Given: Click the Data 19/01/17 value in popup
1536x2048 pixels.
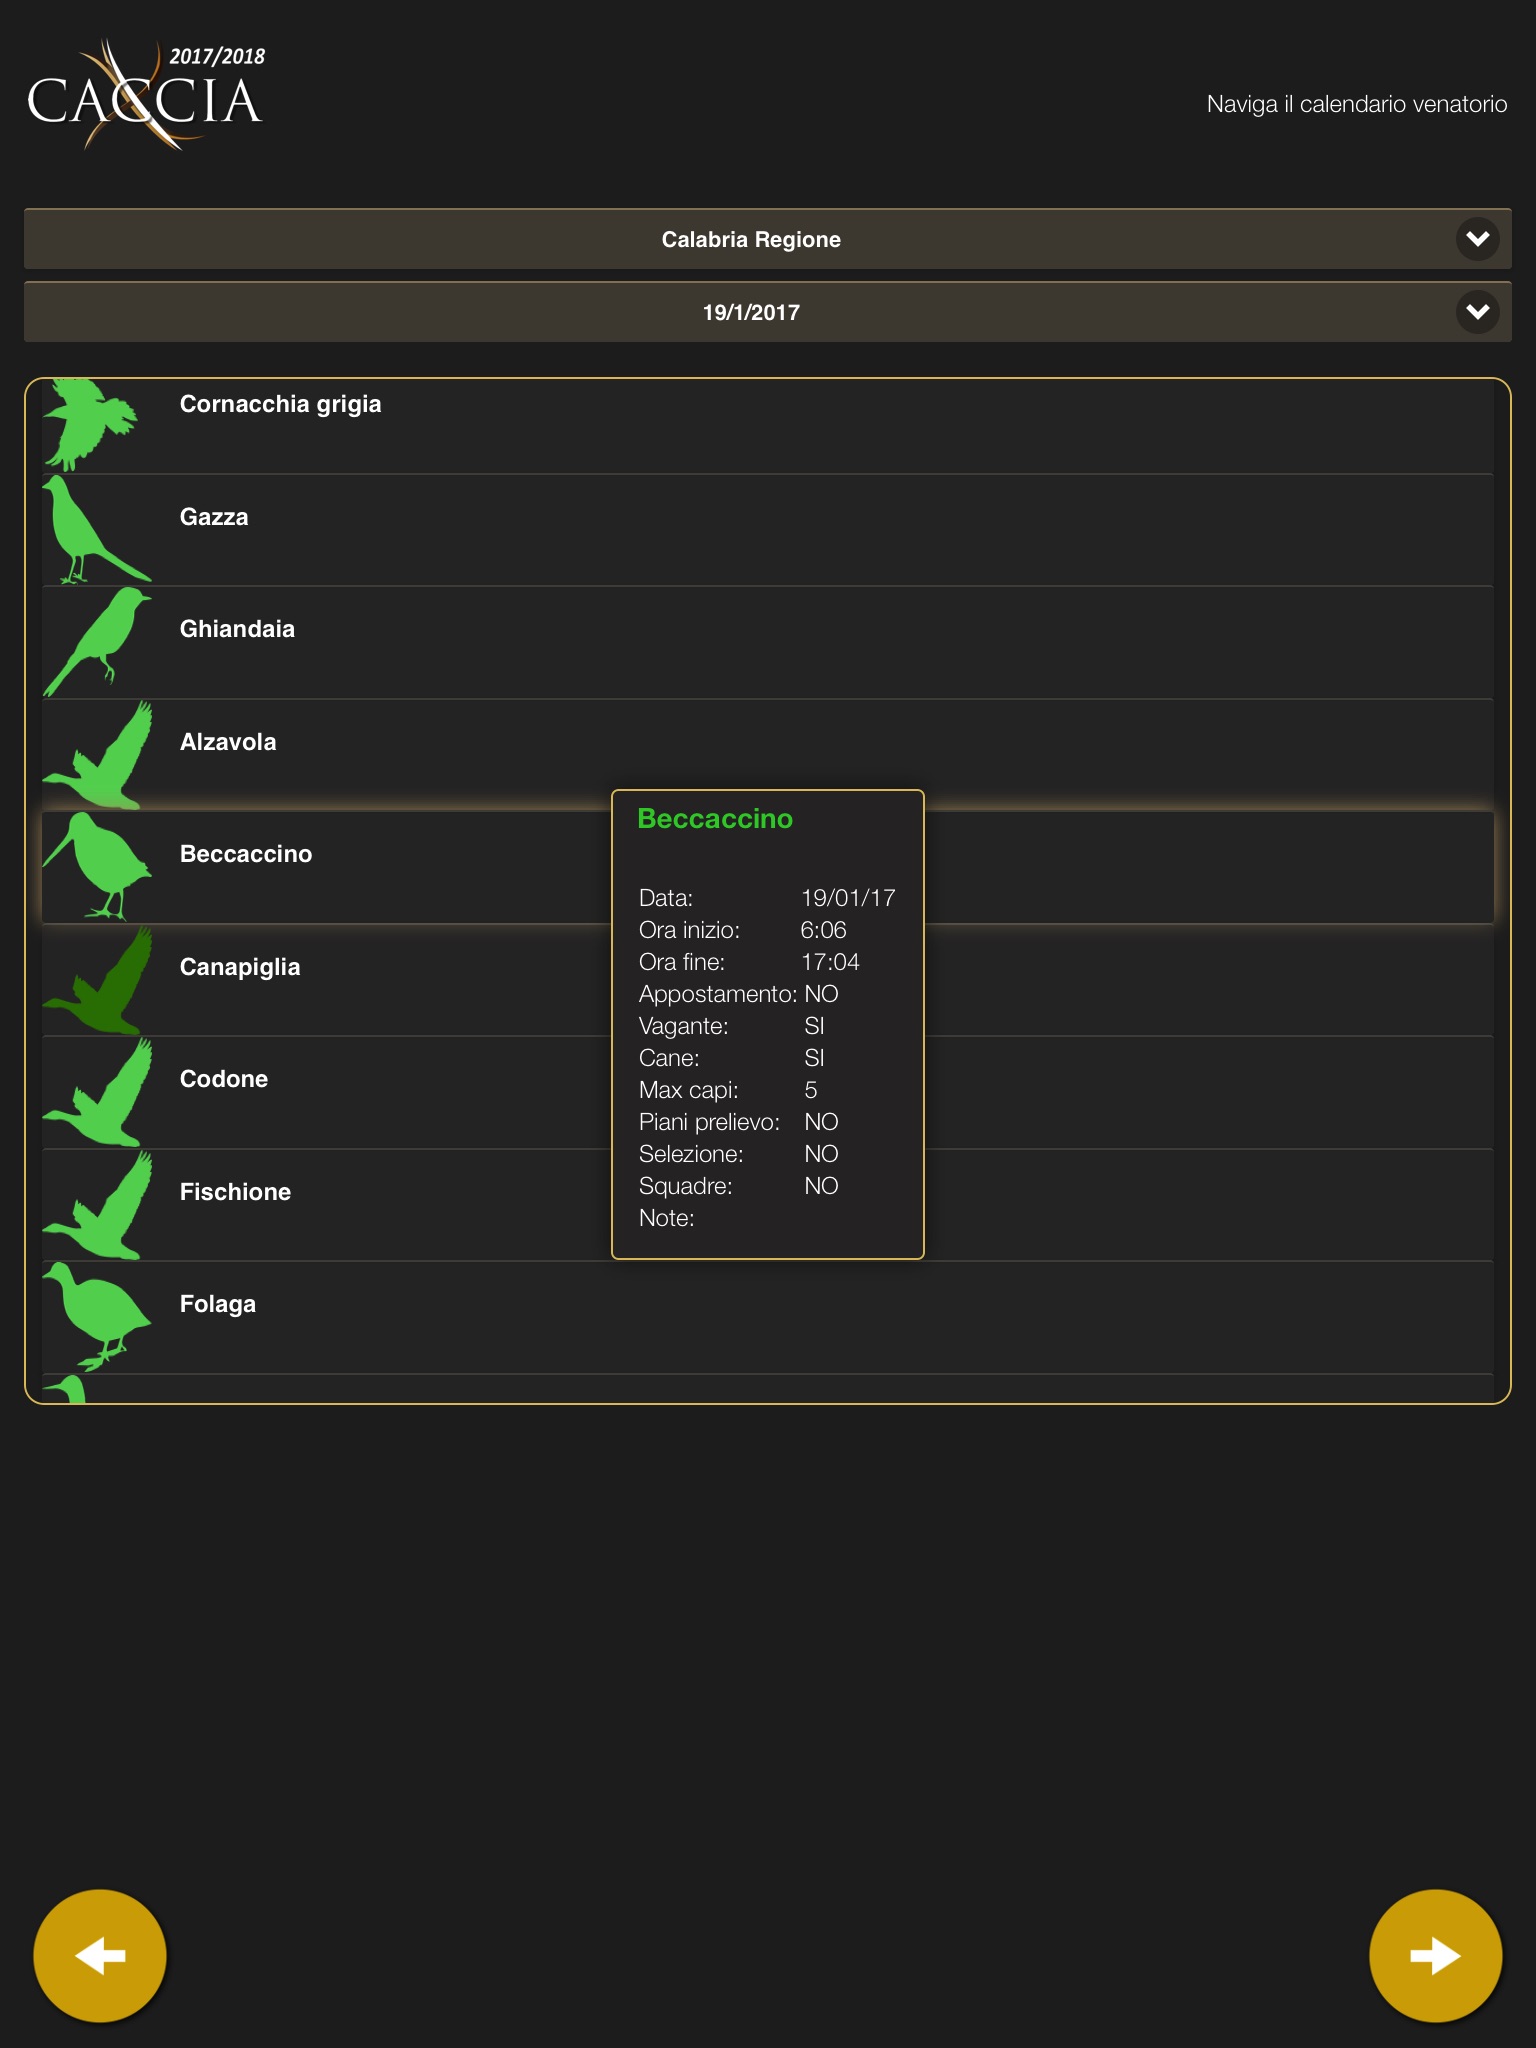Looking at the screenshot, I should click(848, 898).
